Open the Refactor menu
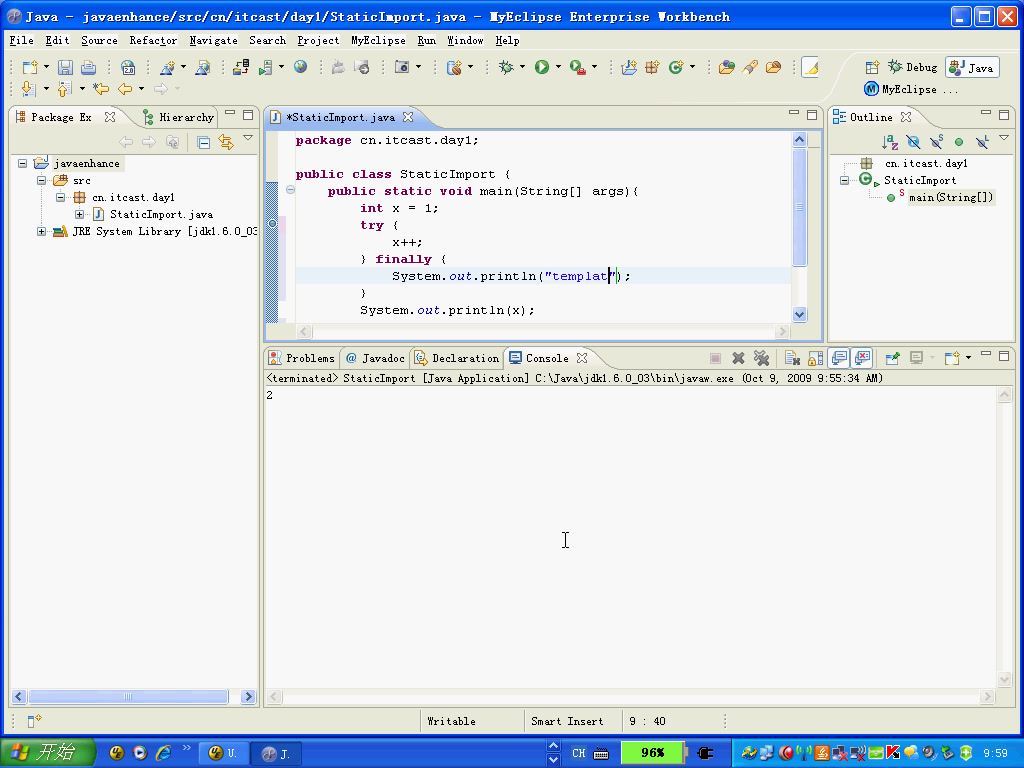Screen dimensions: 1024x768 pos(153,41)
